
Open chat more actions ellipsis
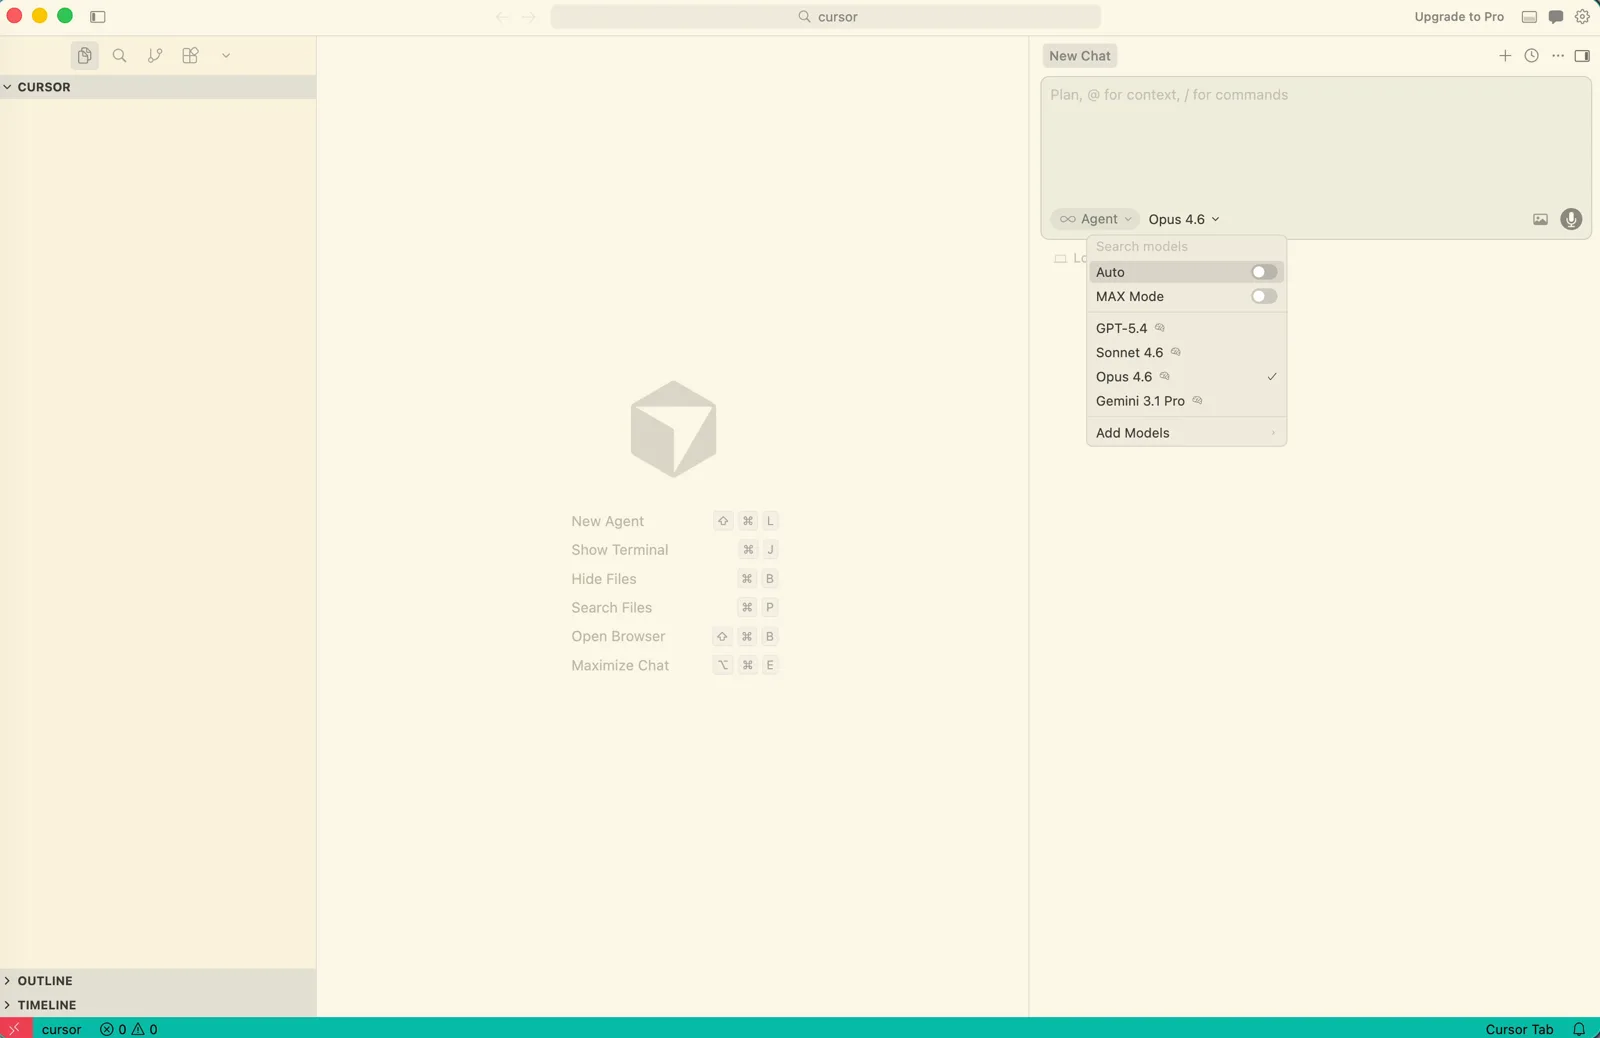[x=1558, y=56]
